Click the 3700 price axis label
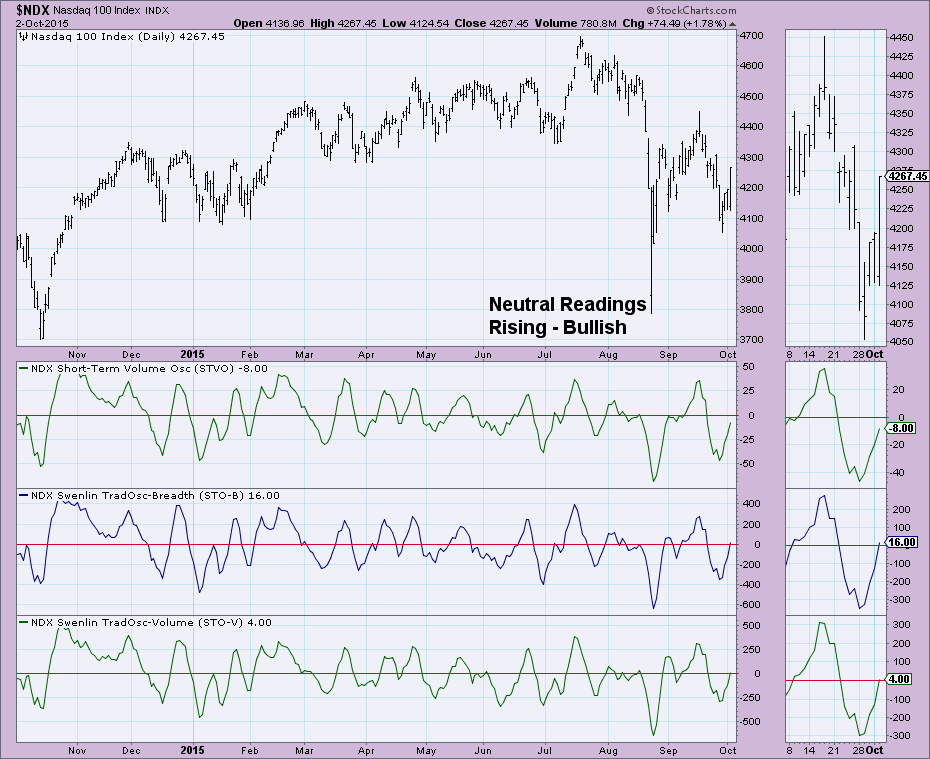Viewport: 930px width, 759px height. pyautogui.click(x=752, y=340)
